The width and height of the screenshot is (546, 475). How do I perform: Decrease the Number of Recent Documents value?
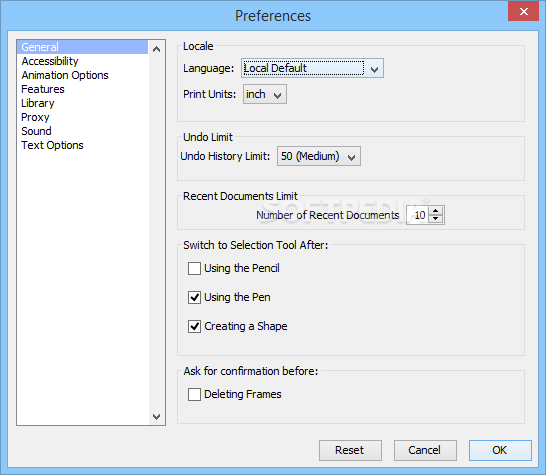click(435, 219)
